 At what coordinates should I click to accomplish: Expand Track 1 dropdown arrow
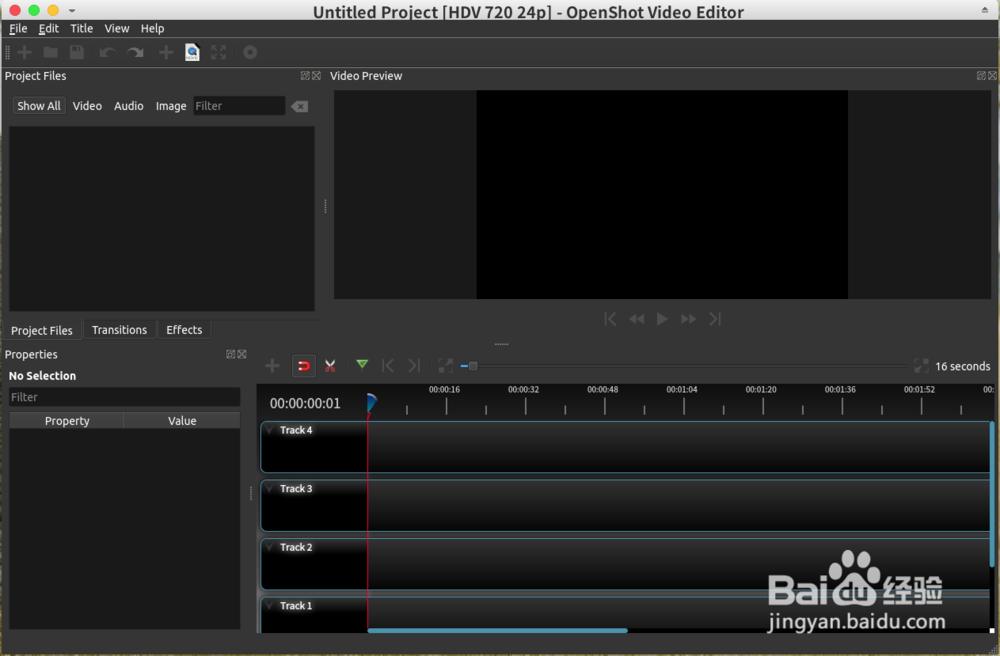click(x=270, y=606)
